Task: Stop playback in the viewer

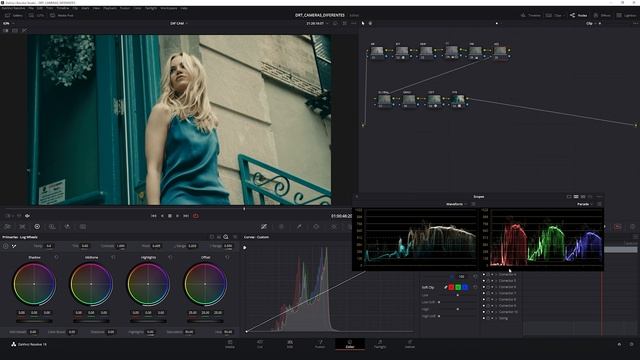Action: coord(170,216)
